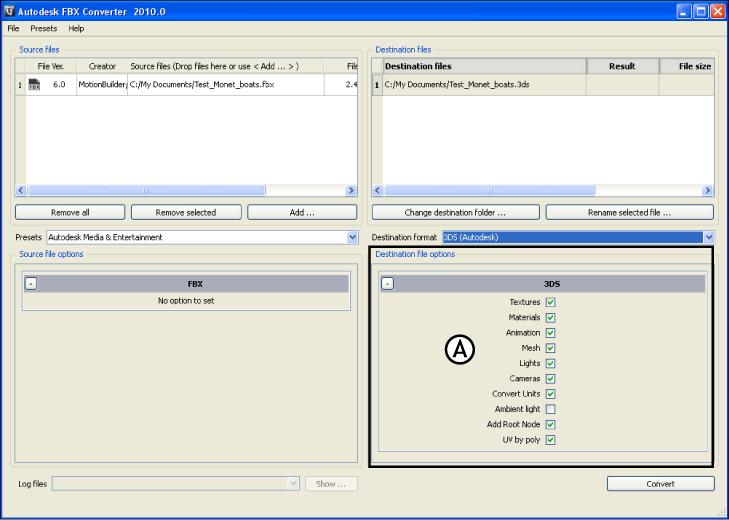Toggle Add Root Node checkbox
Screen dimensions: 729x520
(x=550, y=425)
